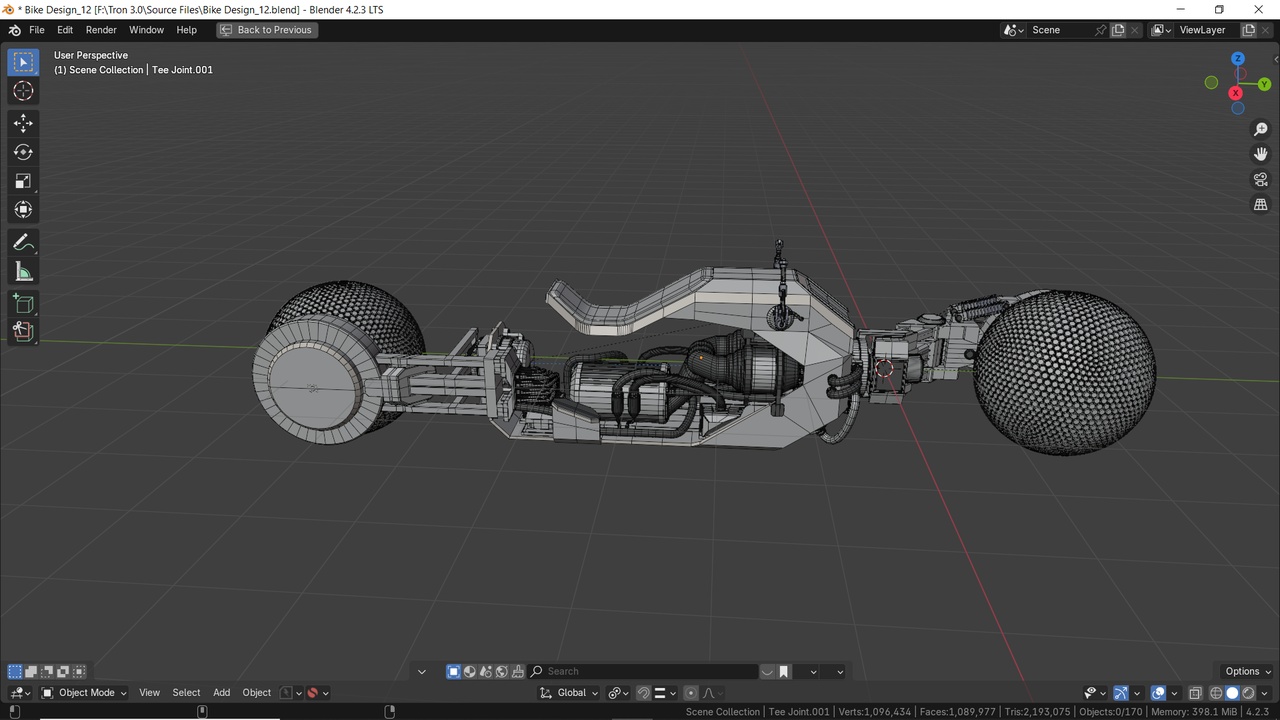Select the Select Box tool
The height and width of the screenshot is (720, 1280).
coord(23,62)
